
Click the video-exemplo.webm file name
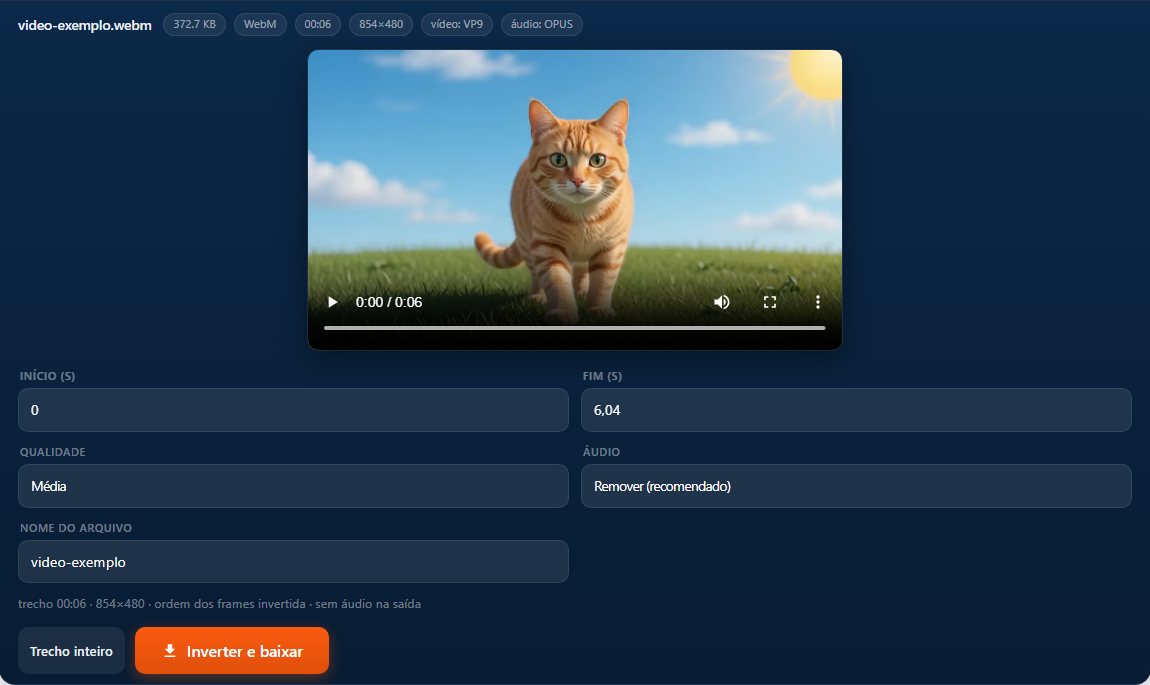click(84, 25)
